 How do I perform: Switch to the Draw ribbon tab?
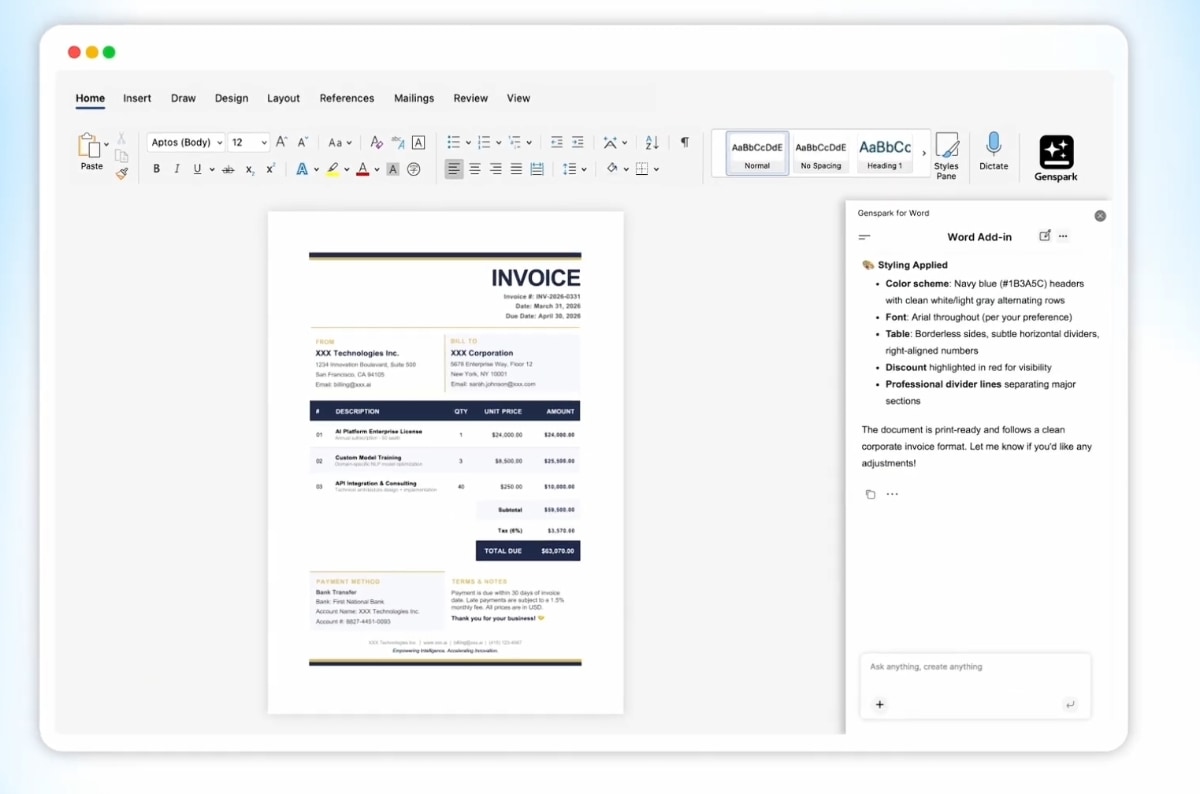[183, 98]
